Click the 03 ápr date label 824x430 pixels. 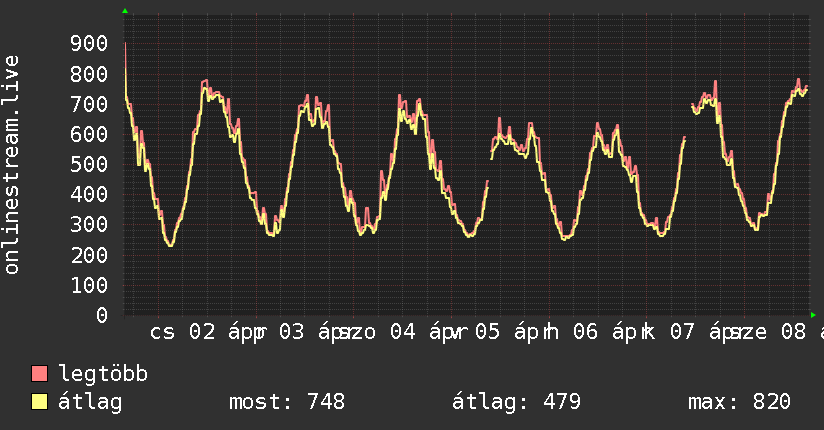pos(305,332)
